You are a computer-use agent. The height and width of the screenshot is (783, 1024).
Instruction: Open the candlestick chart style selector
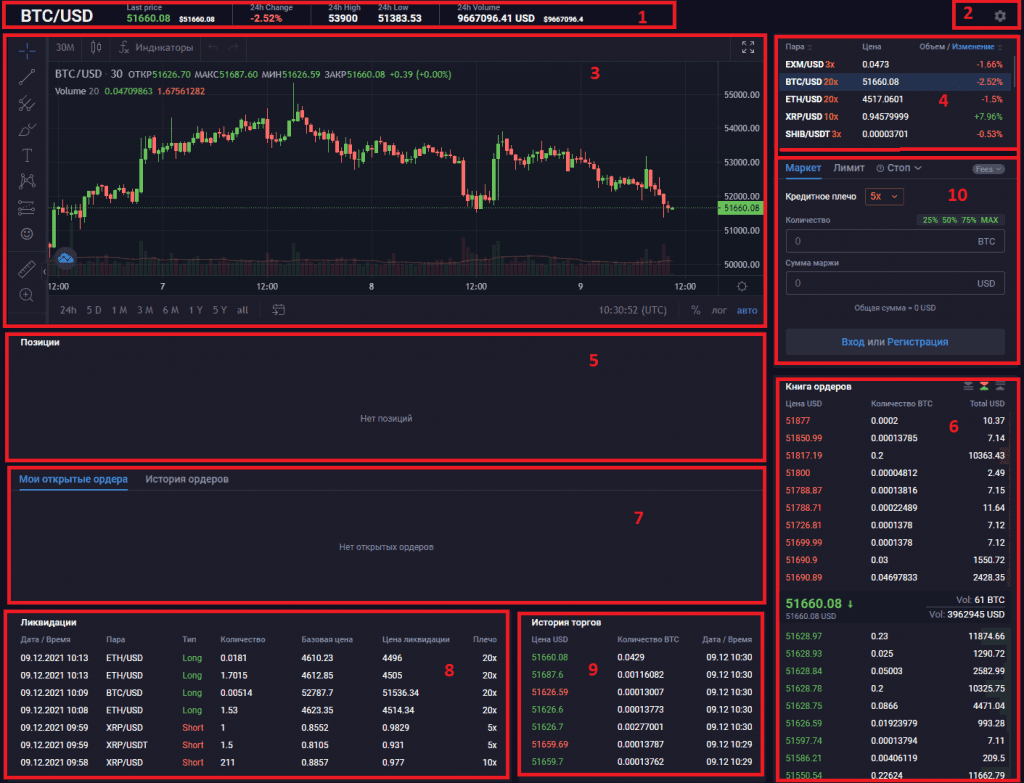[96, 47]
